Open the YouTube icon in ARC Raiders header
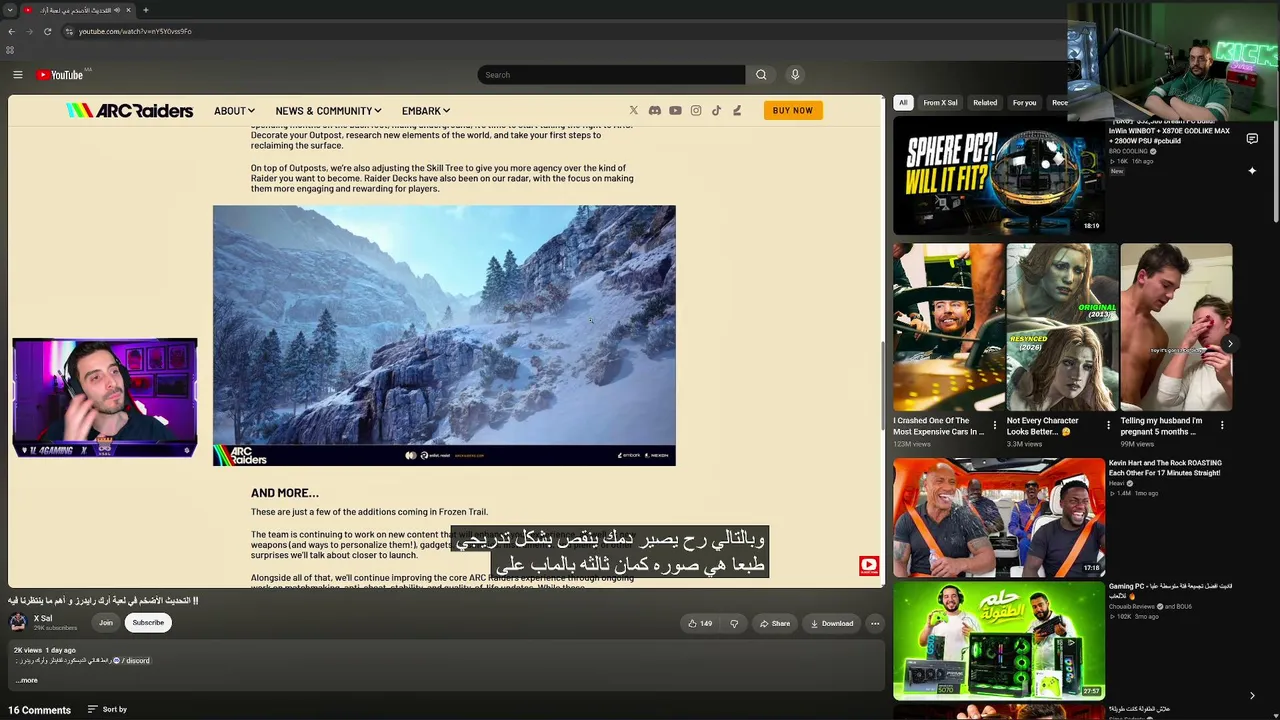Viewport: 1280px width, 720px height. (675, 111)
